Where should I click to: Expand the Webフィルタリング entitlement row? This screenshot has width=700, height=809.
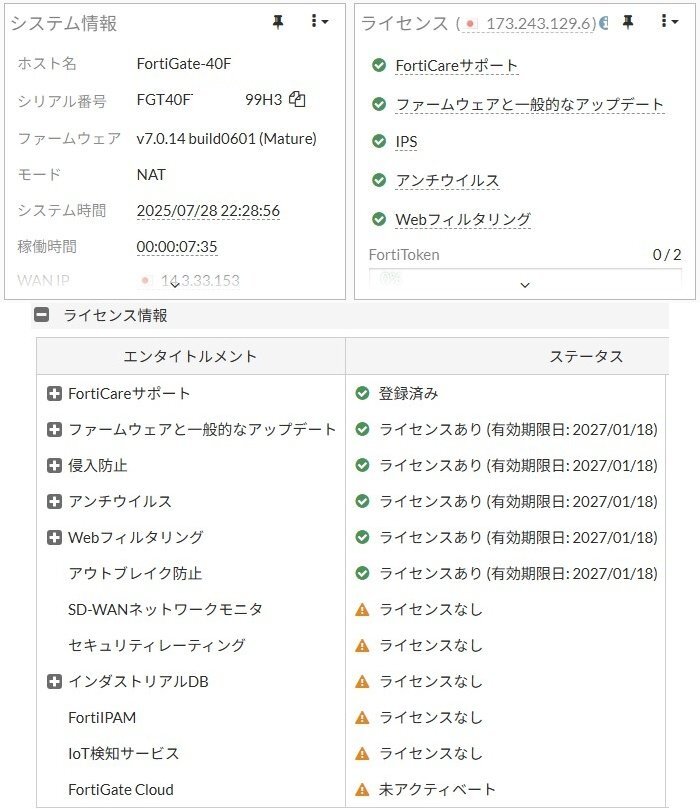55,537
